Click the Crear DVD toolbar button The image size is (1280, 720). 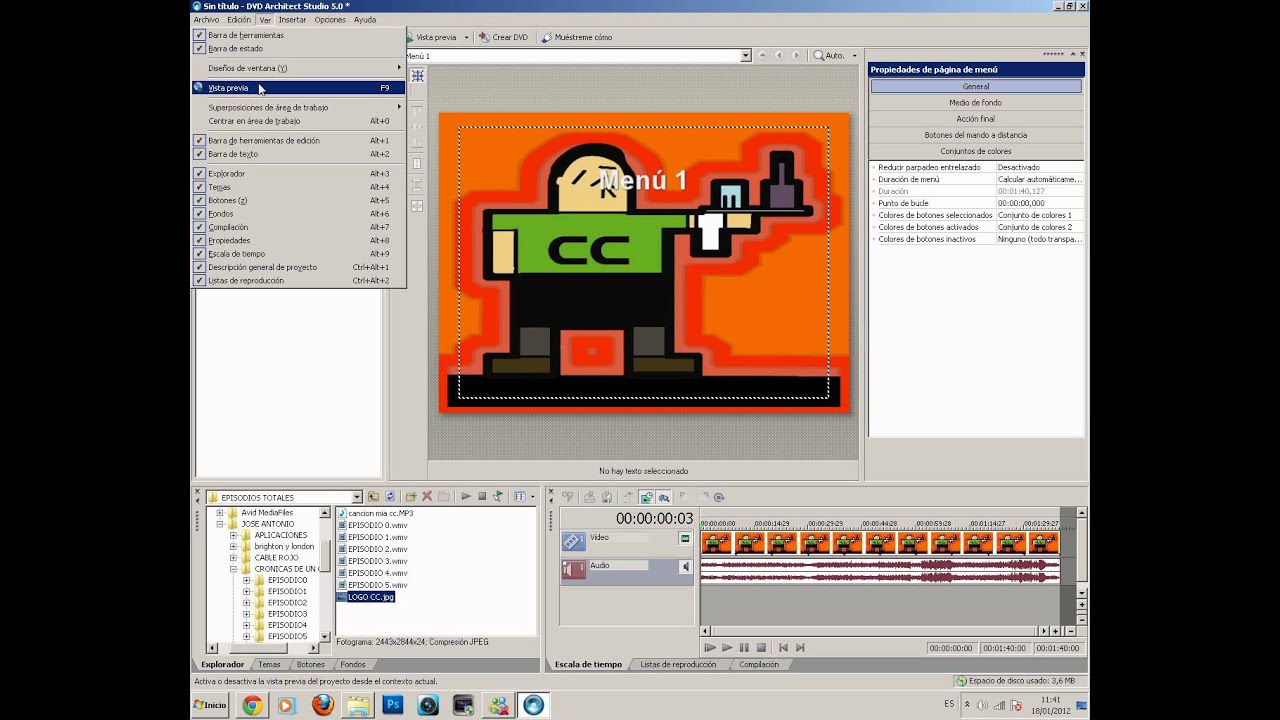pos(503,37)
